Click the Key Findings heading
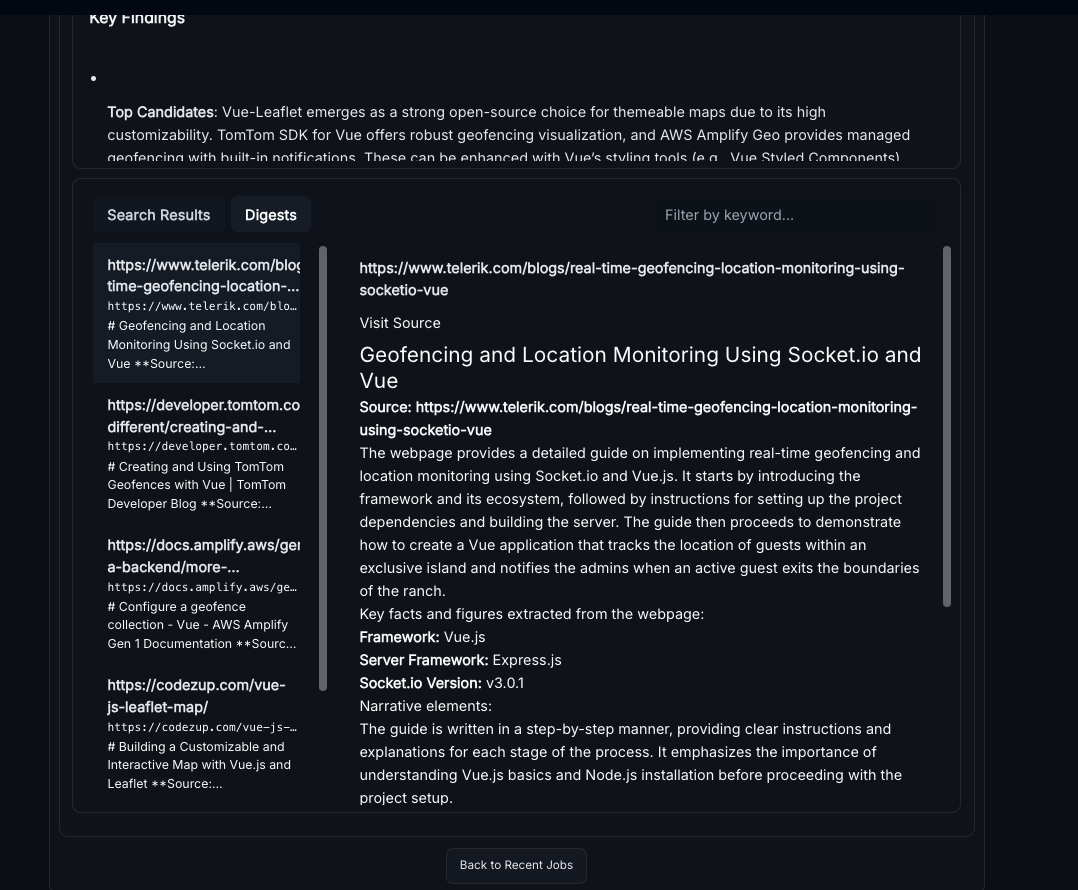This screenshot has height=890, width=1078. [137, 18]
